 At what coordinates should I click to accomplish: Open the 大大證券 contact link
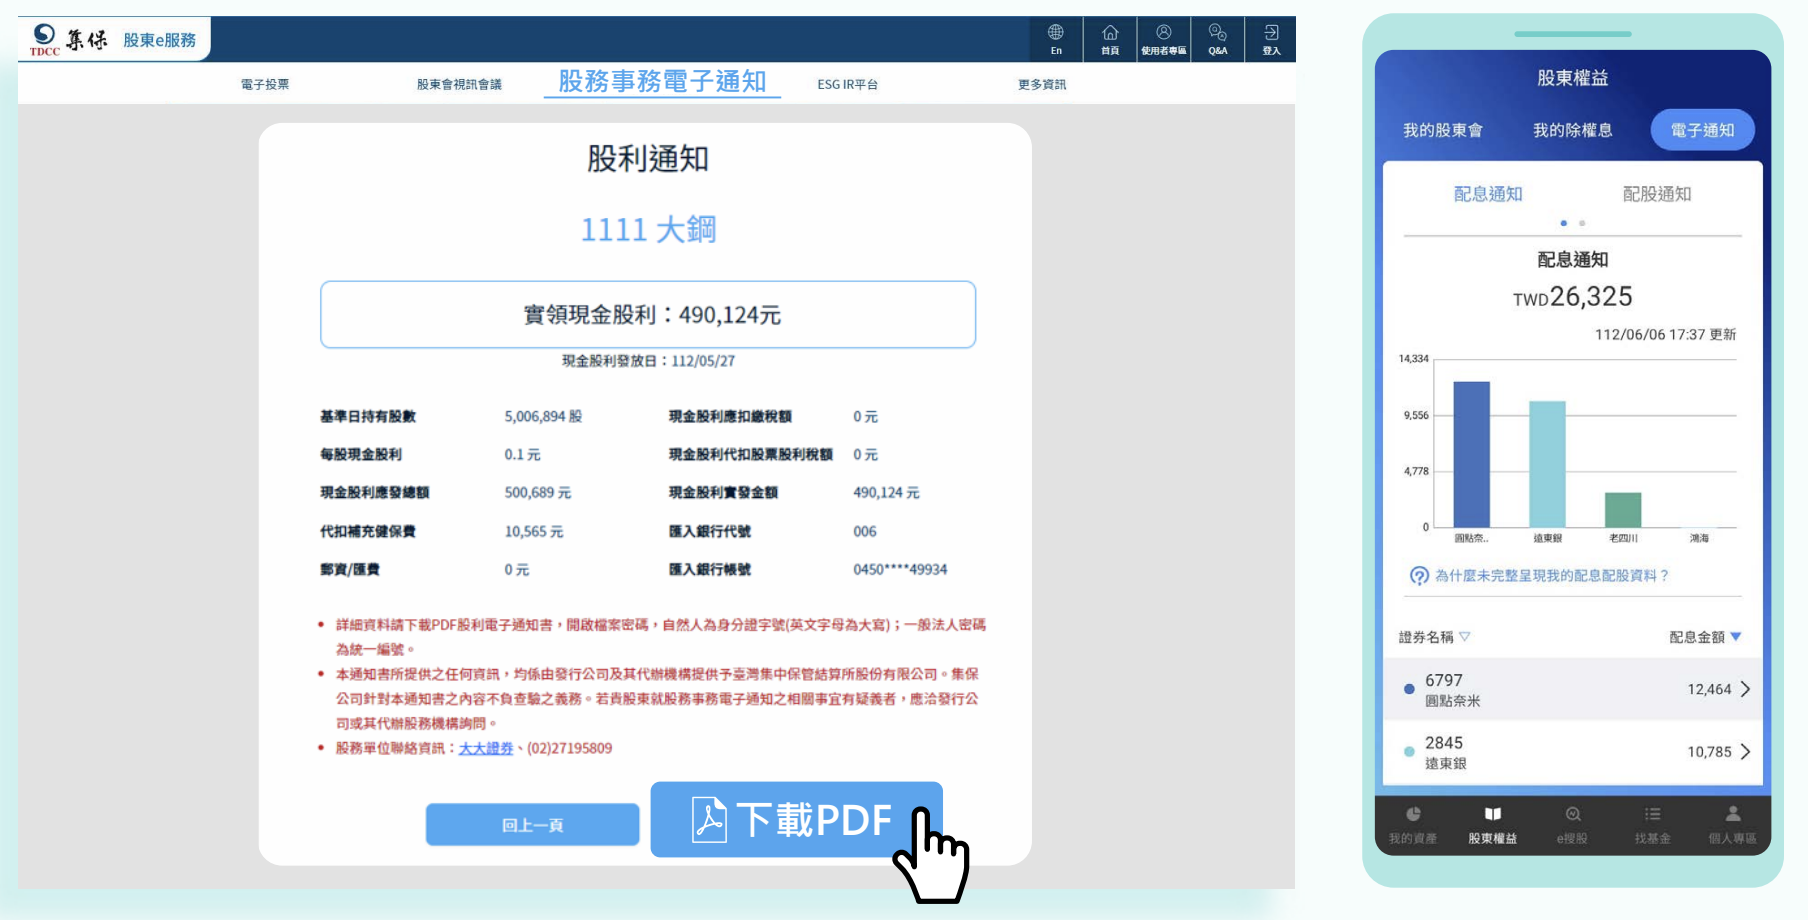tap(485, 748)
